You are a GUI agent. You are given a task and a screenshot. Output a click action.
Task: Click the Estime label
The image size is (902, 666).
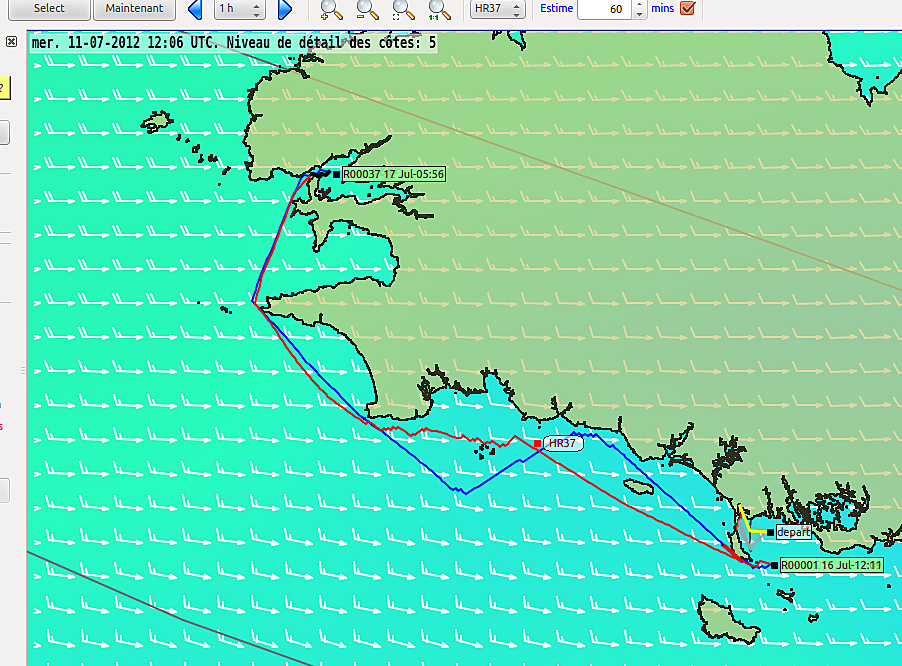(x=556, y=9)
